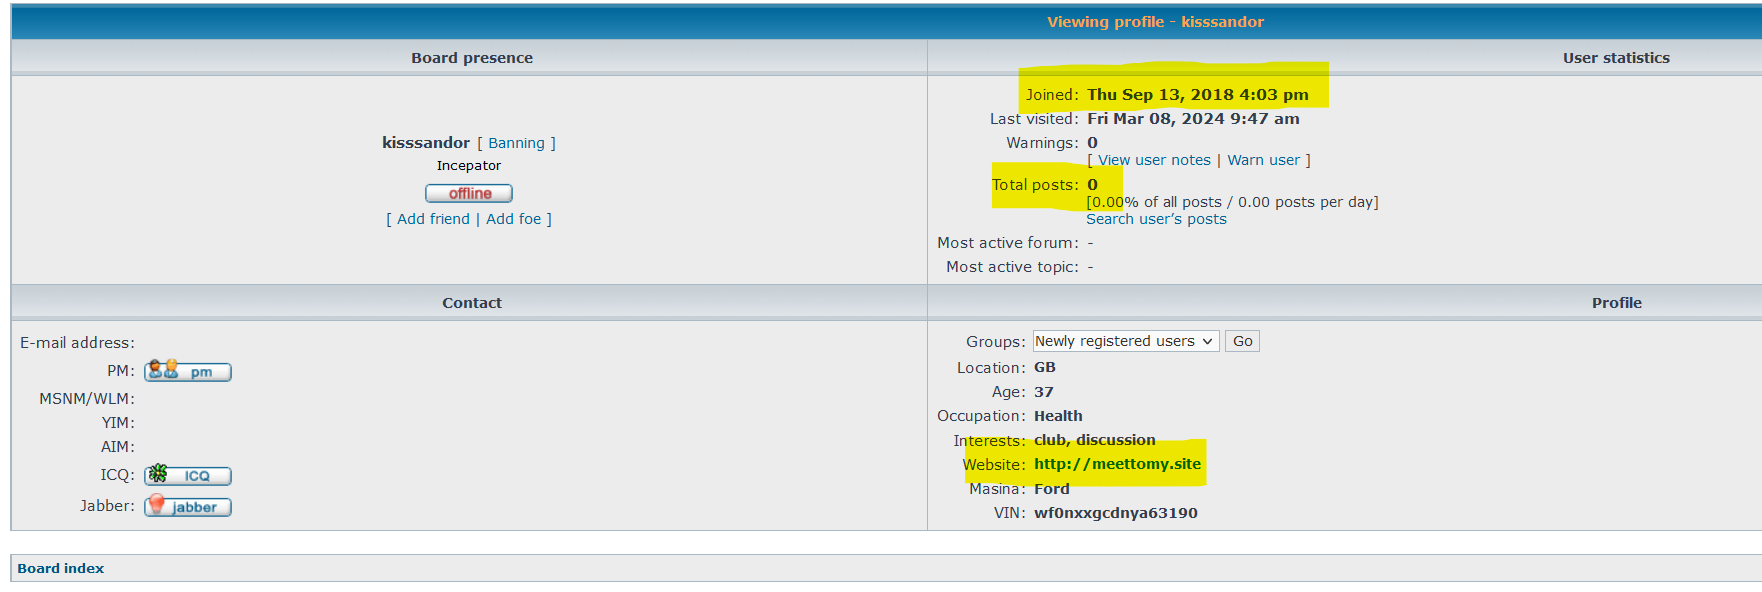Open Search user's posts link
Viewport: 1762px width, 592px height.
point(1156,219)
